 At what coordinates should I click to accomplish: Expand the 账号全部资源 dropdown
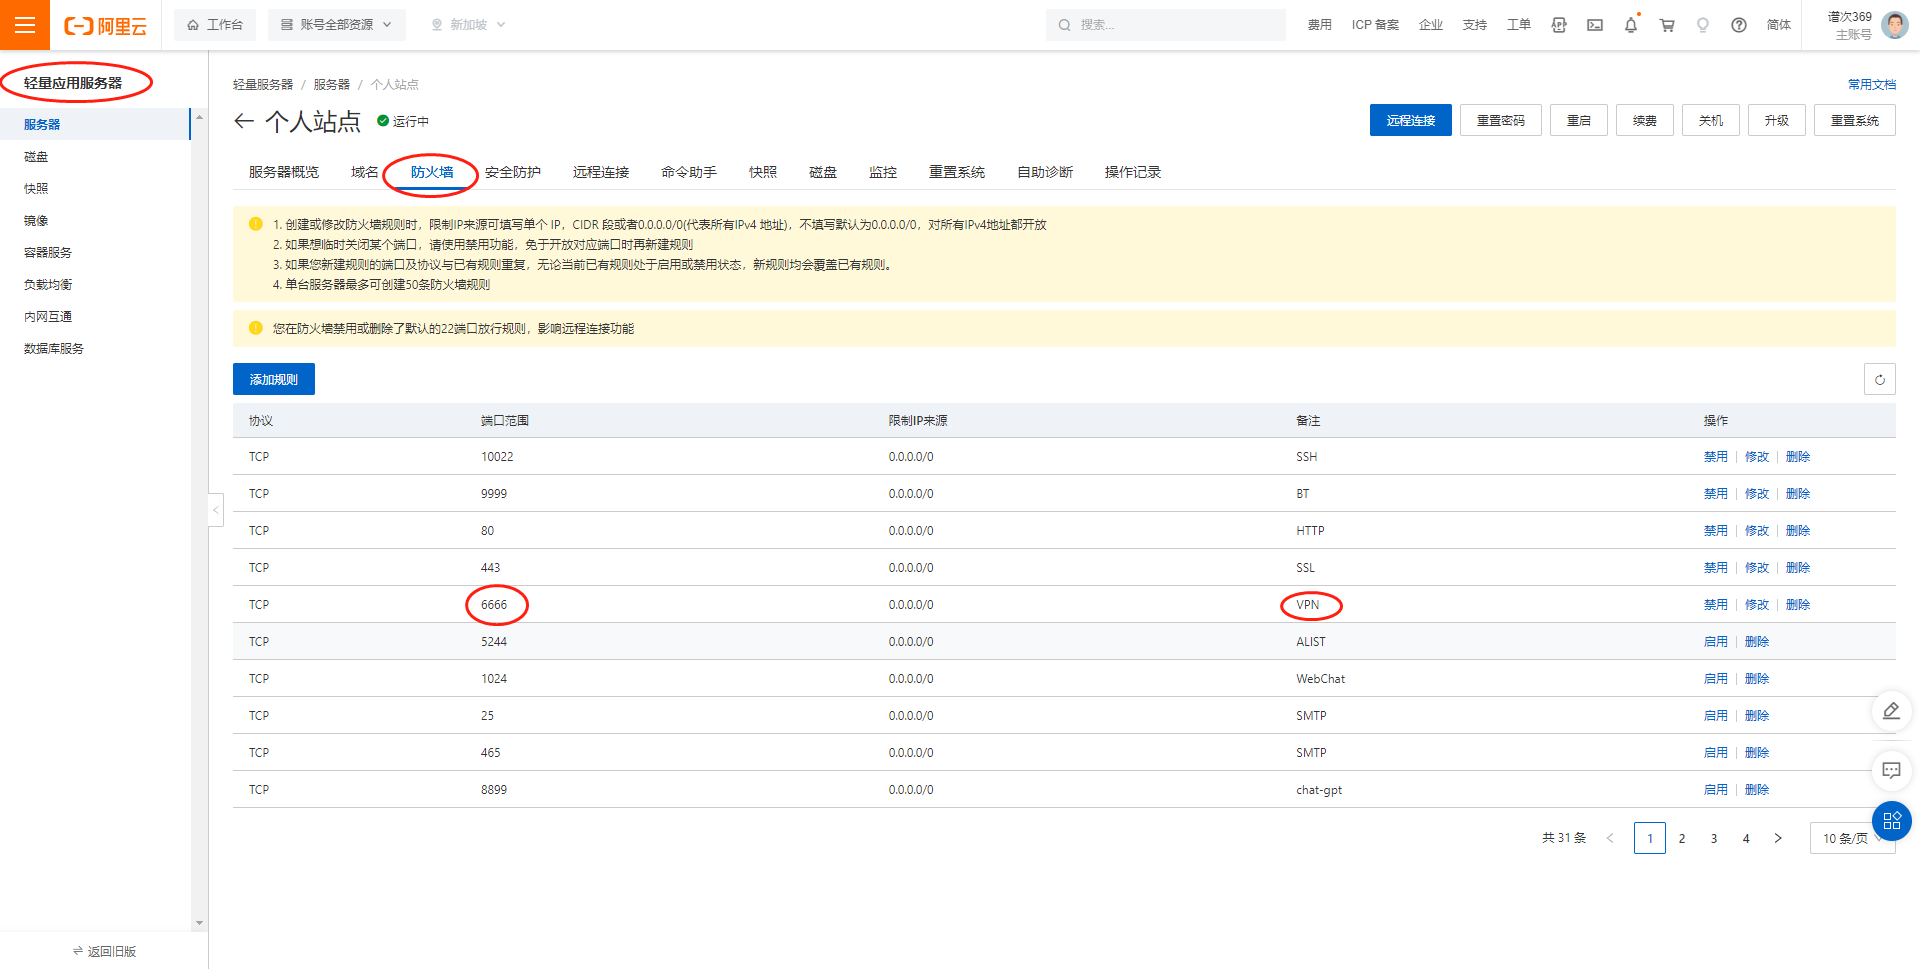tap(337, 25)
